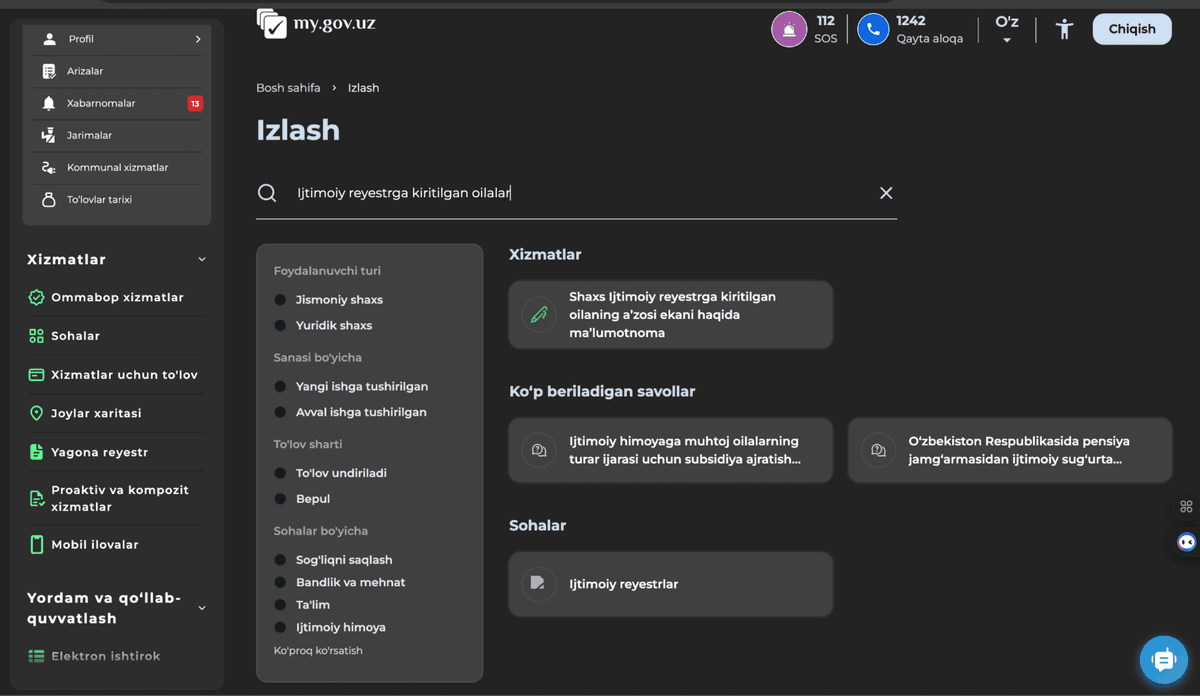
Task: Collapse the Xizmatlar section chevron
Action: pos(202,260)
